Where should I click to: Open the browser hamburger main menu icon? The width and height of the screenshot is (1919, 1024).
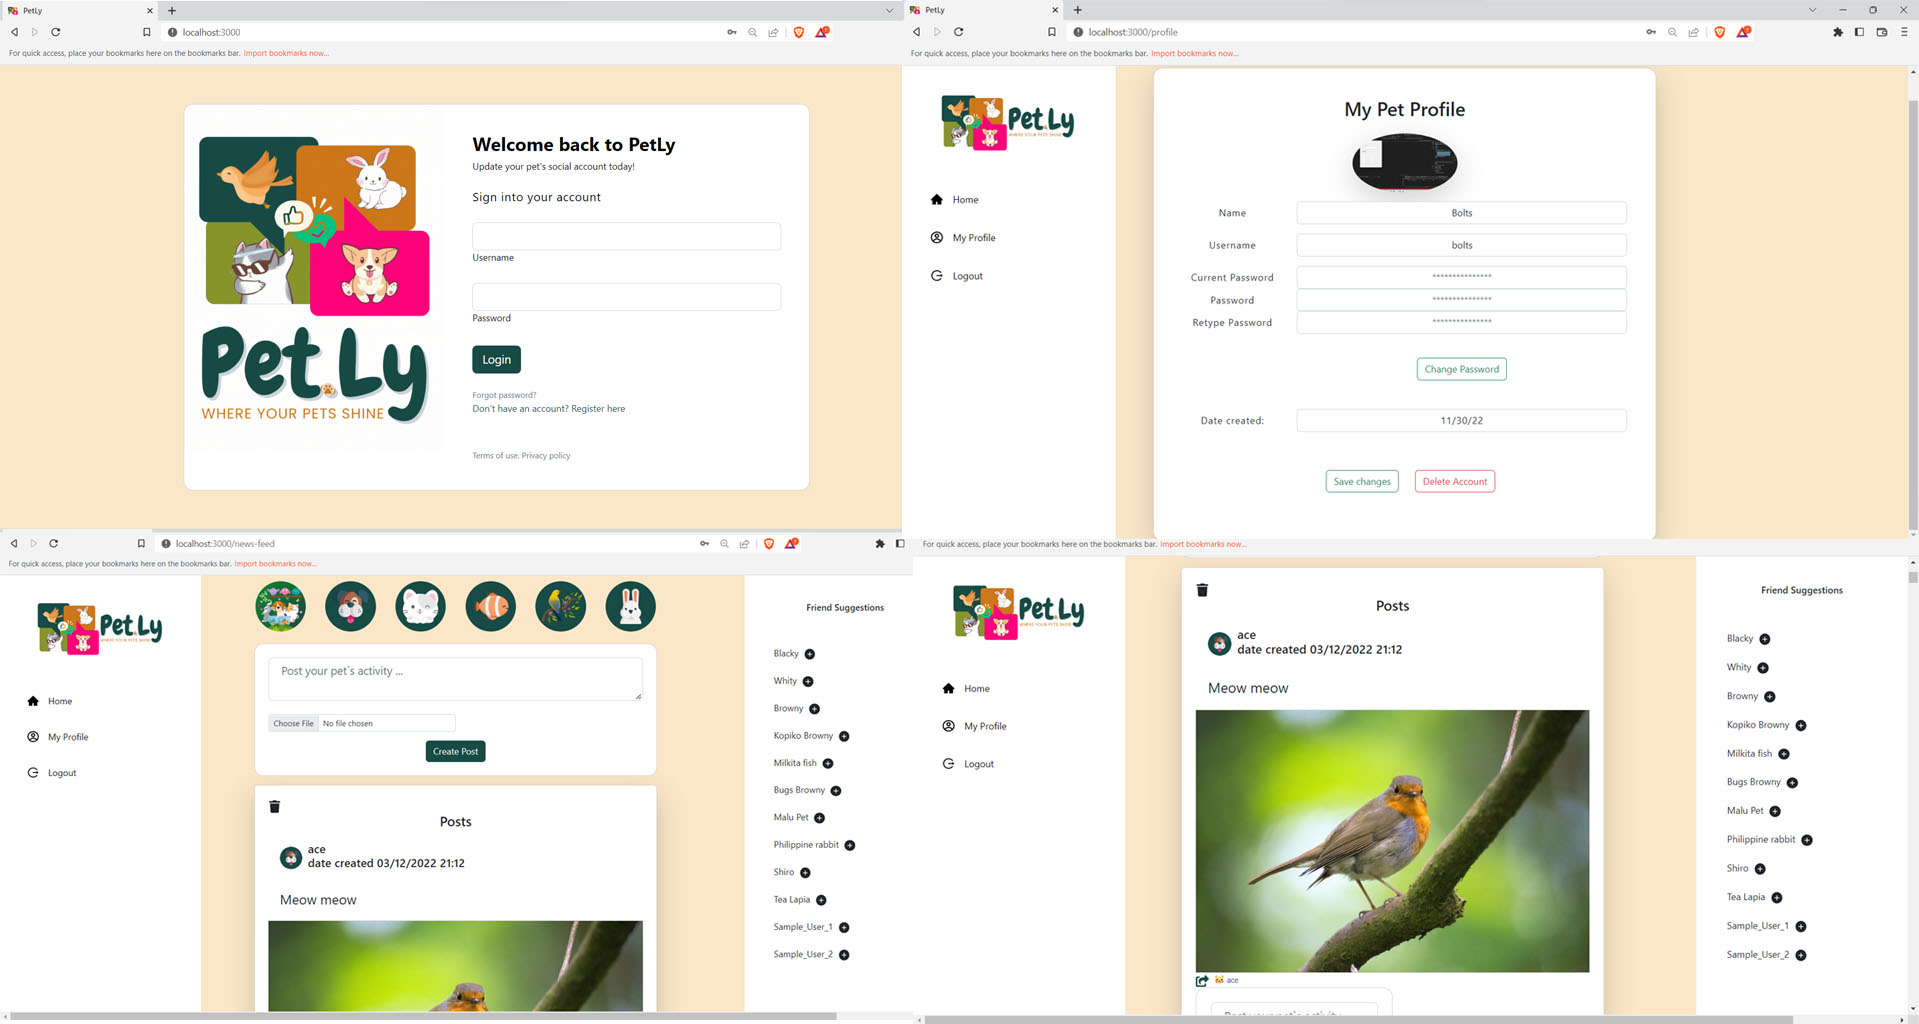point(1904,32)
